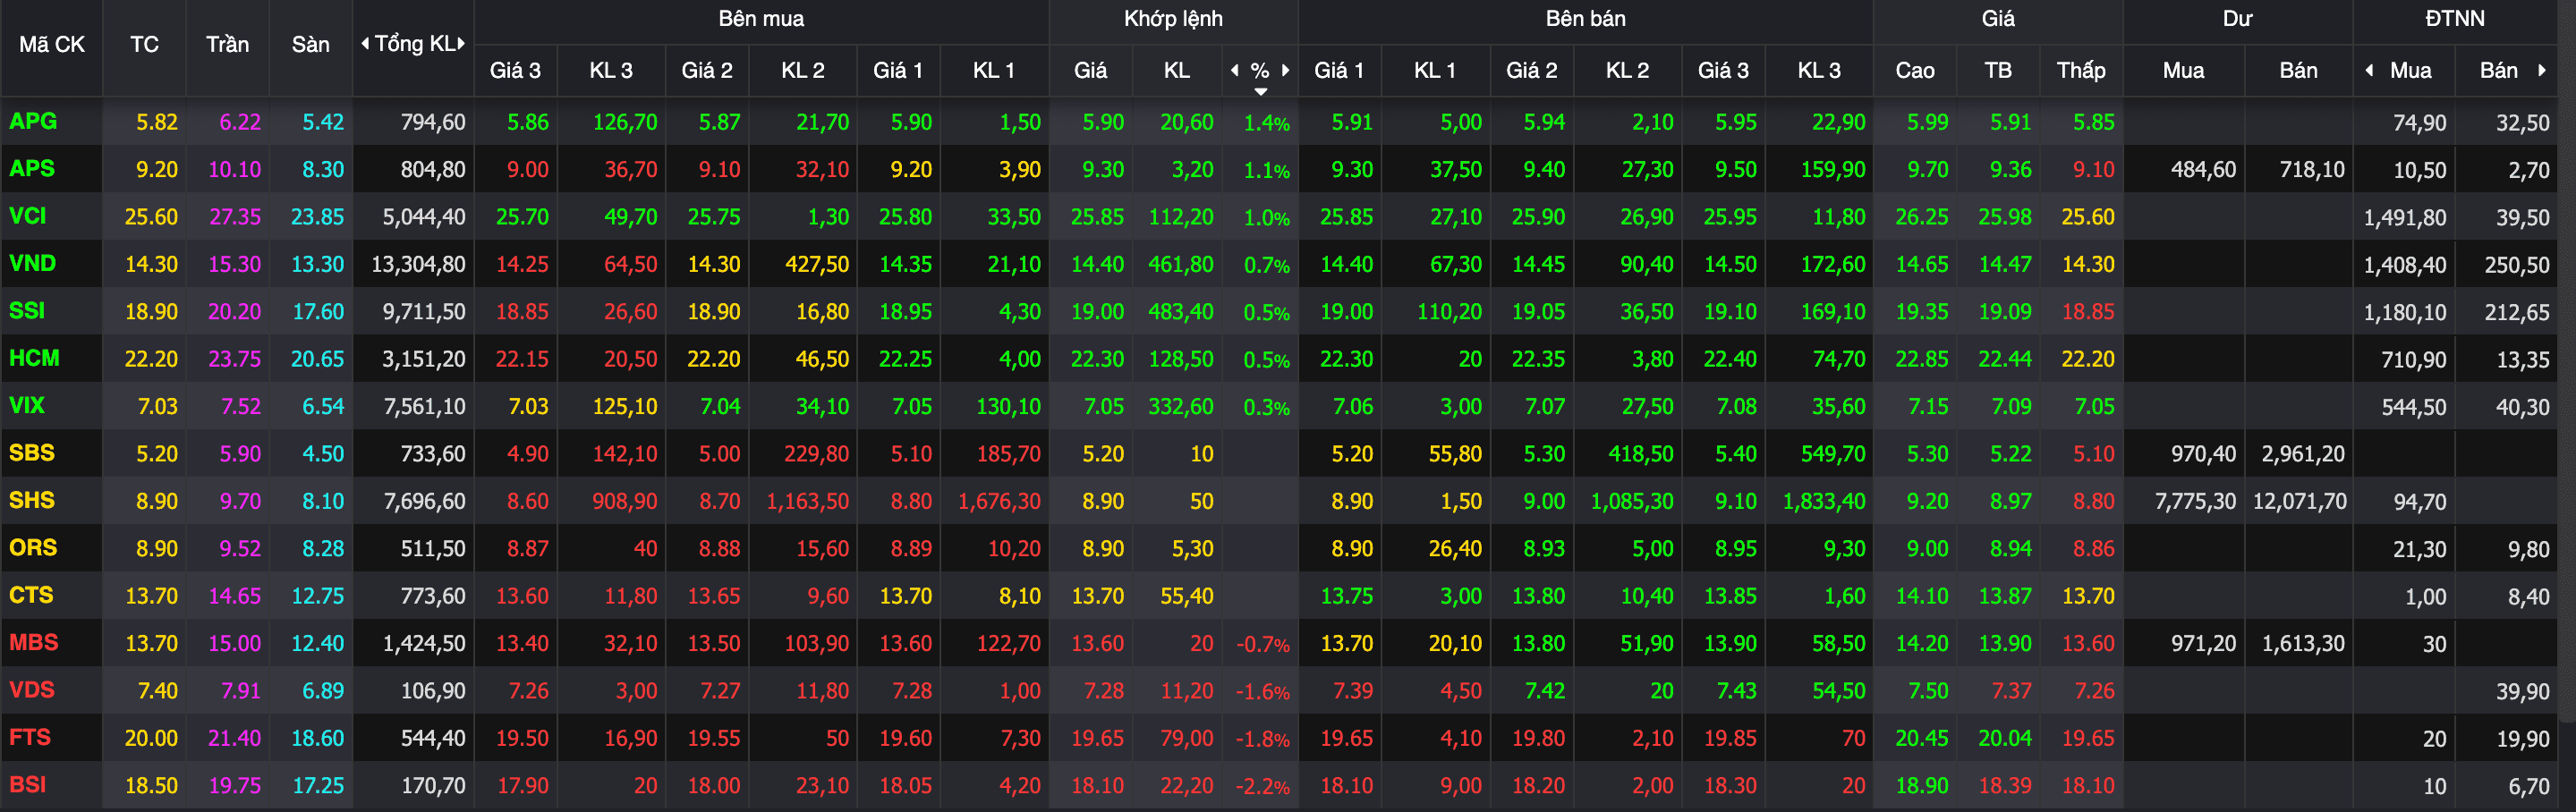Viewport: 2576px width, 812px height.
Task: Open the VDS stock symbol
Action: (32, 689)
